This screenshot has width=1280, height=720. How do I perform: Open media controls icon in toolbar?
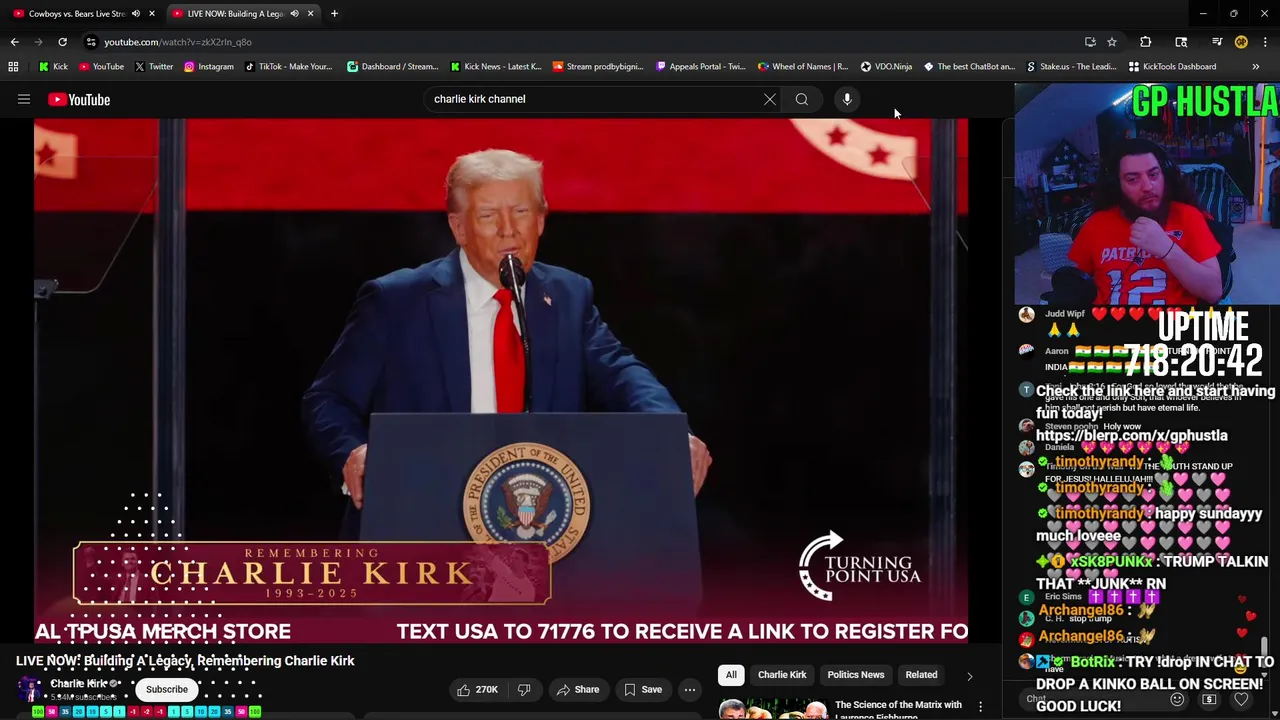(1217, 42)
